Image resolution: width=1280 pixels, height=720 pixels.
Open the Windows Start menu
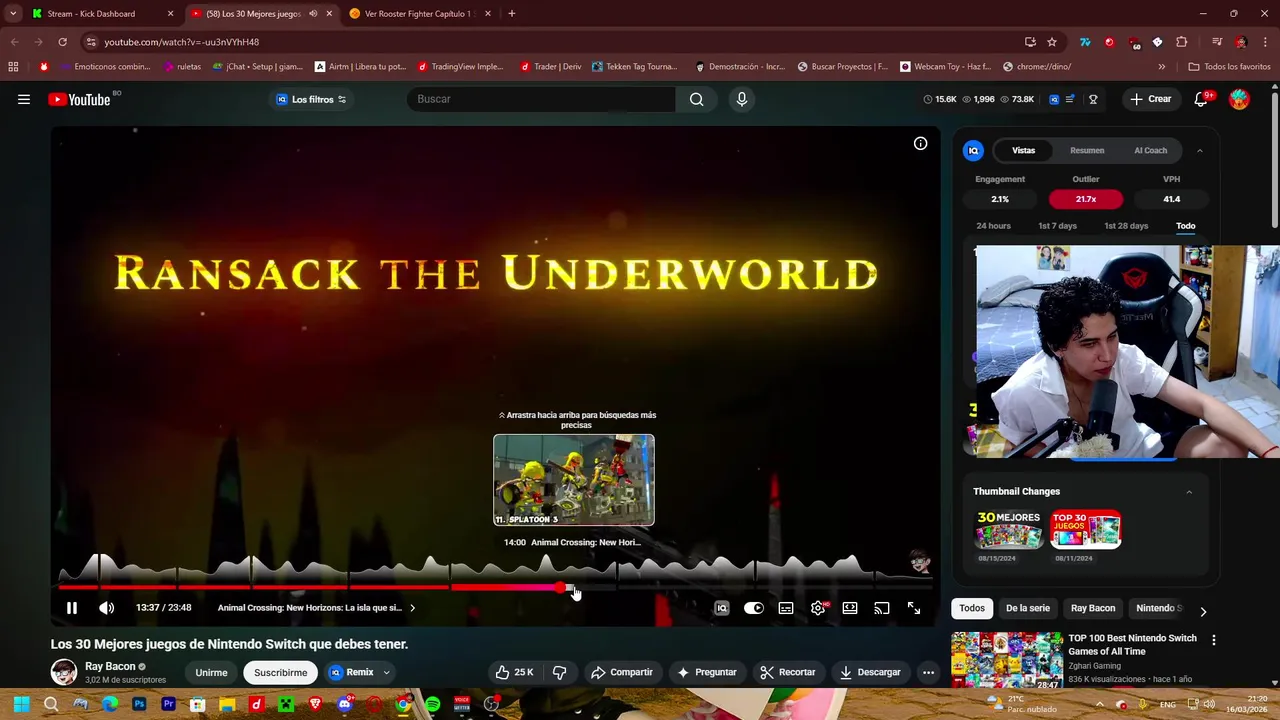[x=21, y=704]
